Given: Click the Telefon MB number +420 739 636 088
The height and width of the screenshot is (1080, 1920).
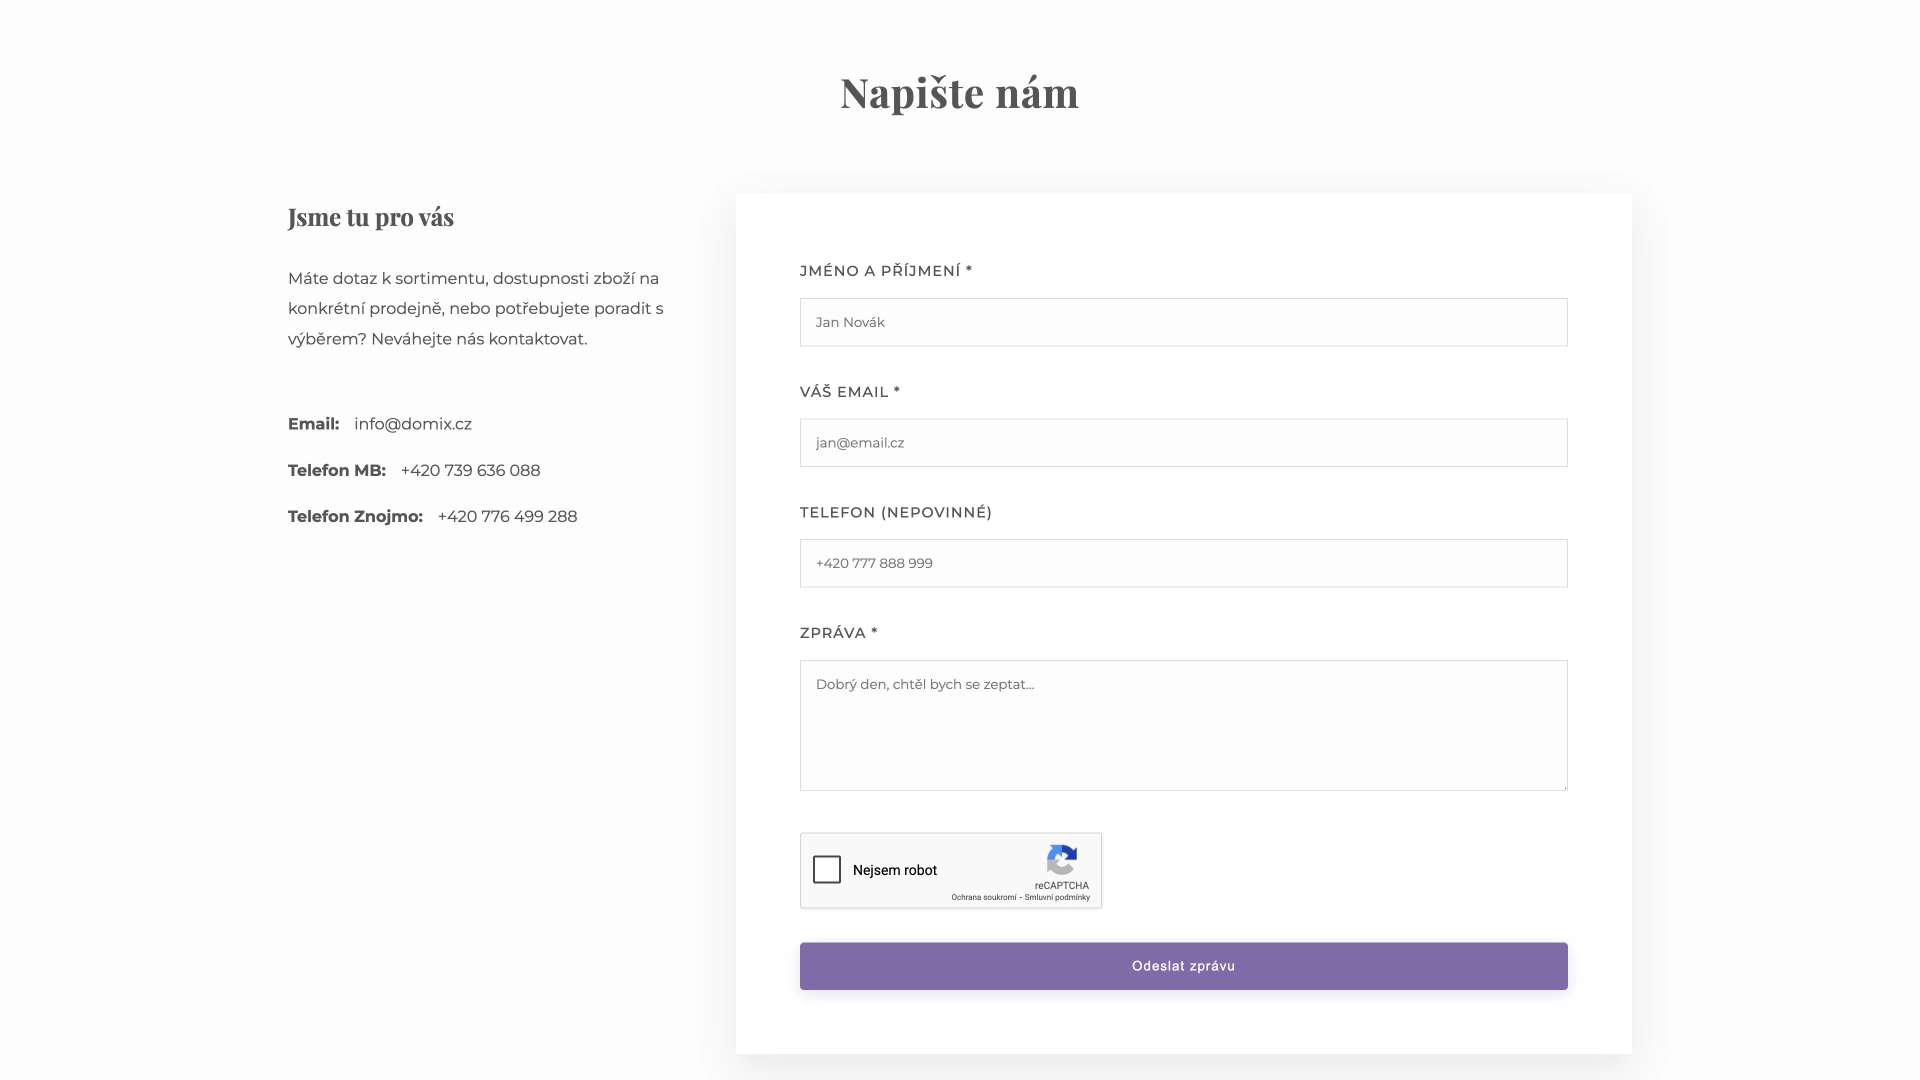Looking at the screenshot, I should coord(470,470).
